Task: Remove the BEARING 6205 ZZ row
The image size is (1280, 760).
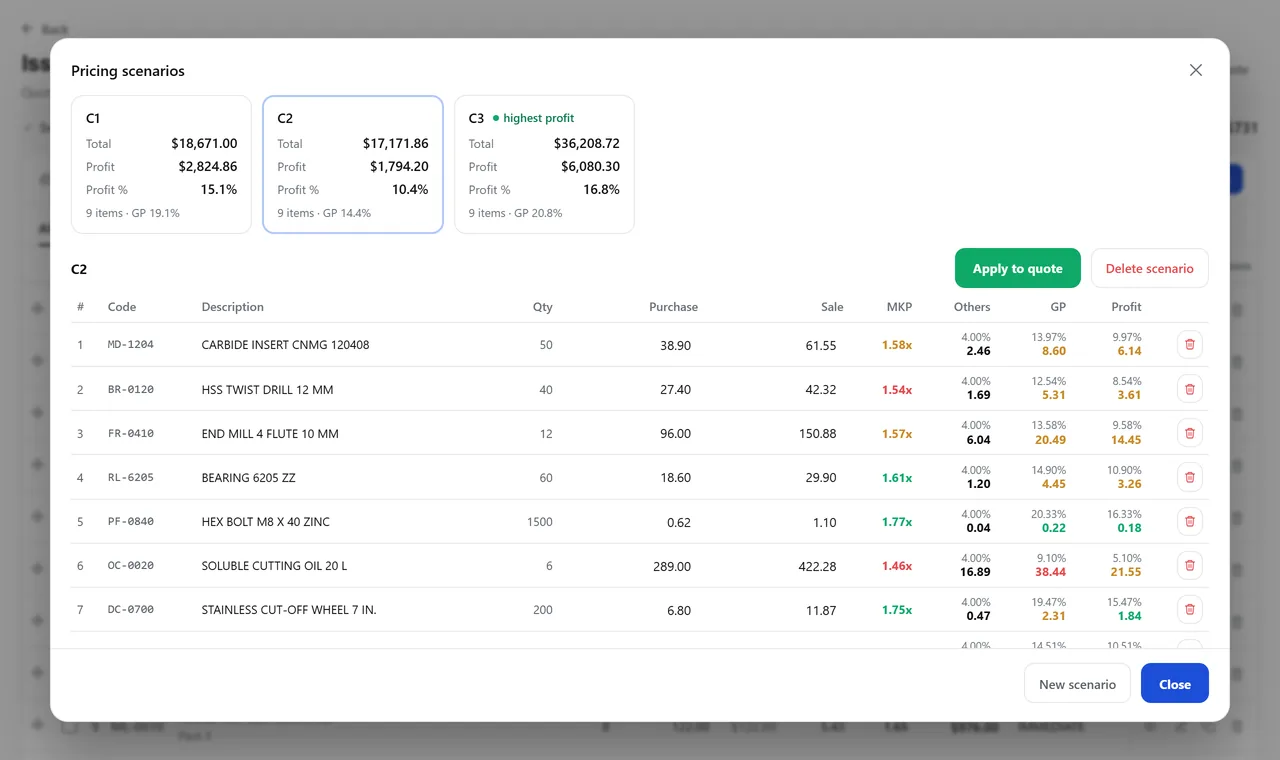Action: (x=1190, y=477)
